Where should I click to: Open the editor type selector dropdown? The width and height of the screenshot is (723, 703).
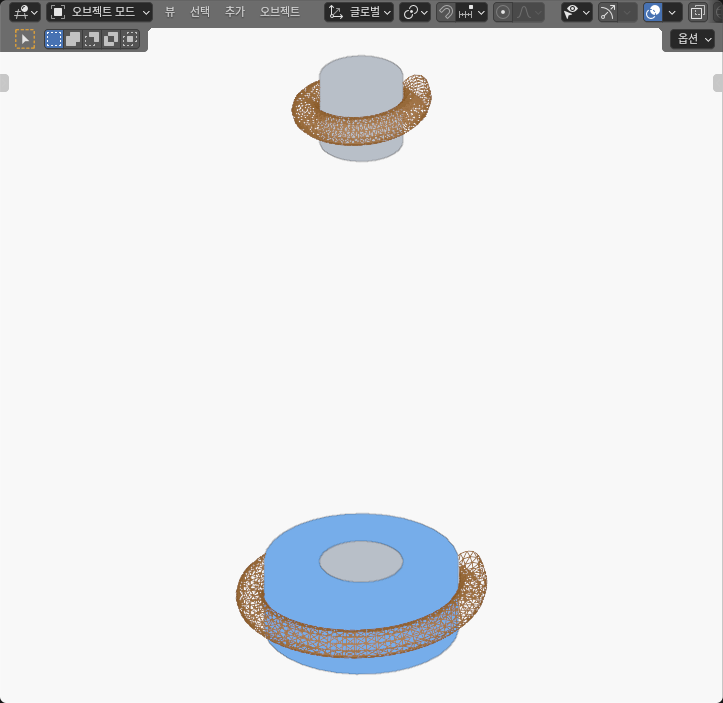pos(25,12)
